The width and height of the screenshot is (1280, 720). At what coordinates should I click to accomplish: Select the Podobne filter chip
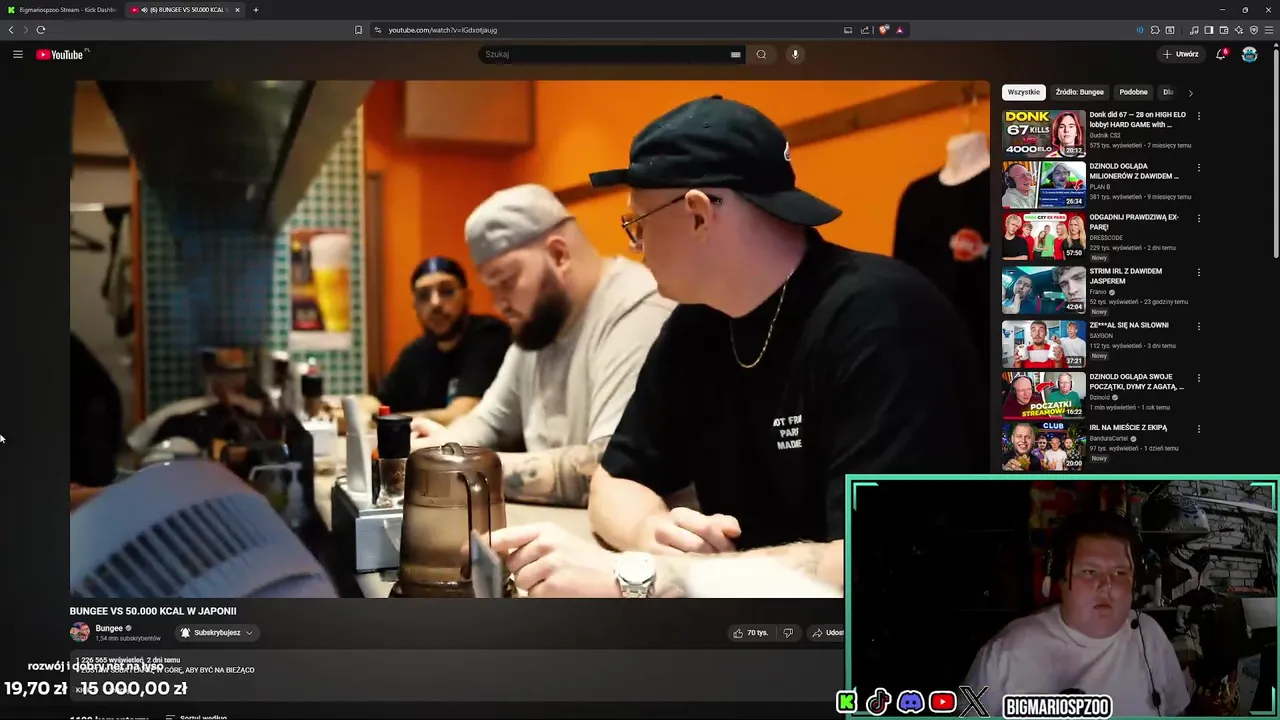point(1133,92)
